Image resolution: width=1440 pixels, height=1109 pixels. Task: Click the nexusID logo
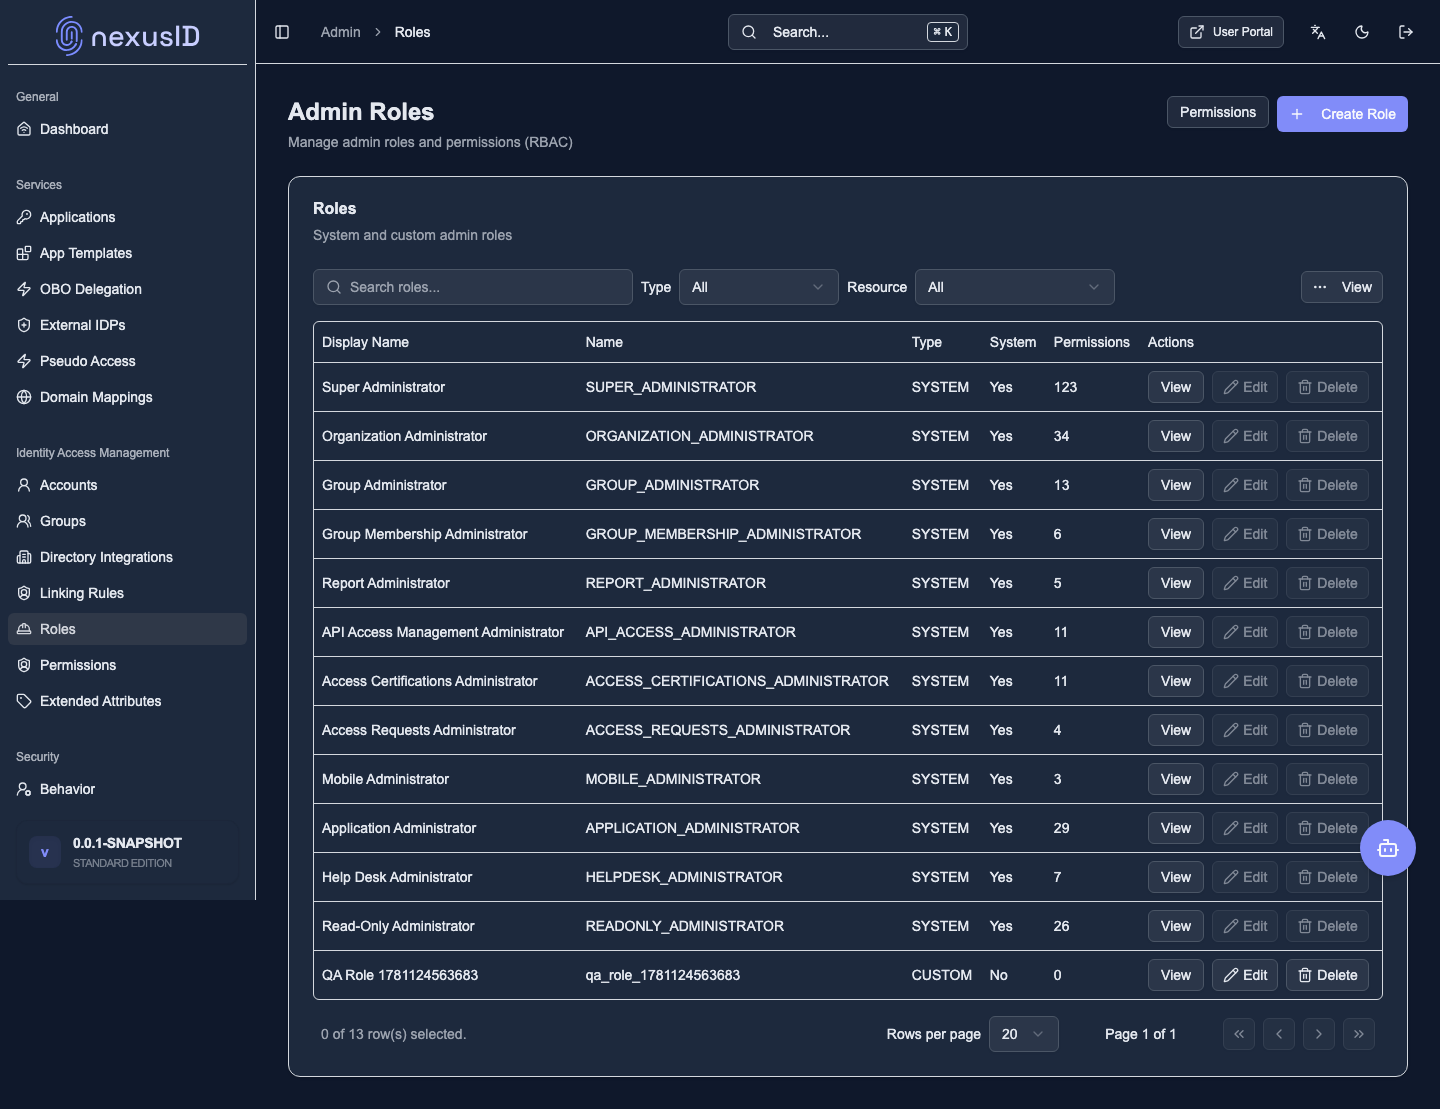[x=127, y=36]
